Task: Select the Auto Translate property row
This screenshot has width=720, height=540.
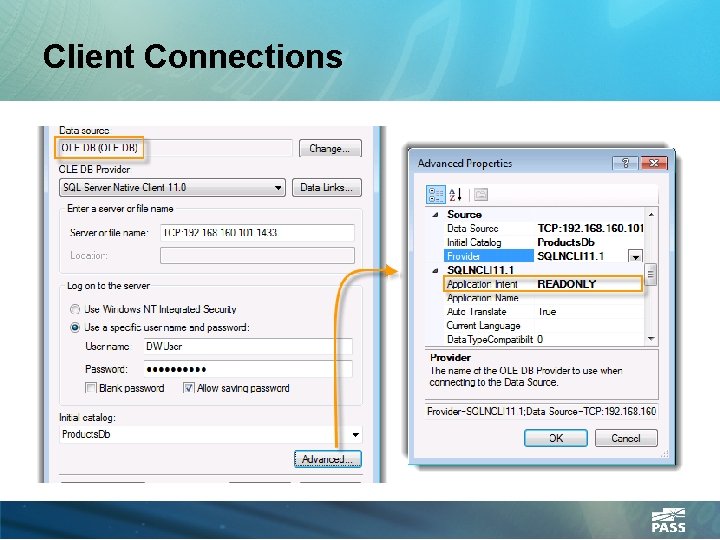Action: point(544,312)
